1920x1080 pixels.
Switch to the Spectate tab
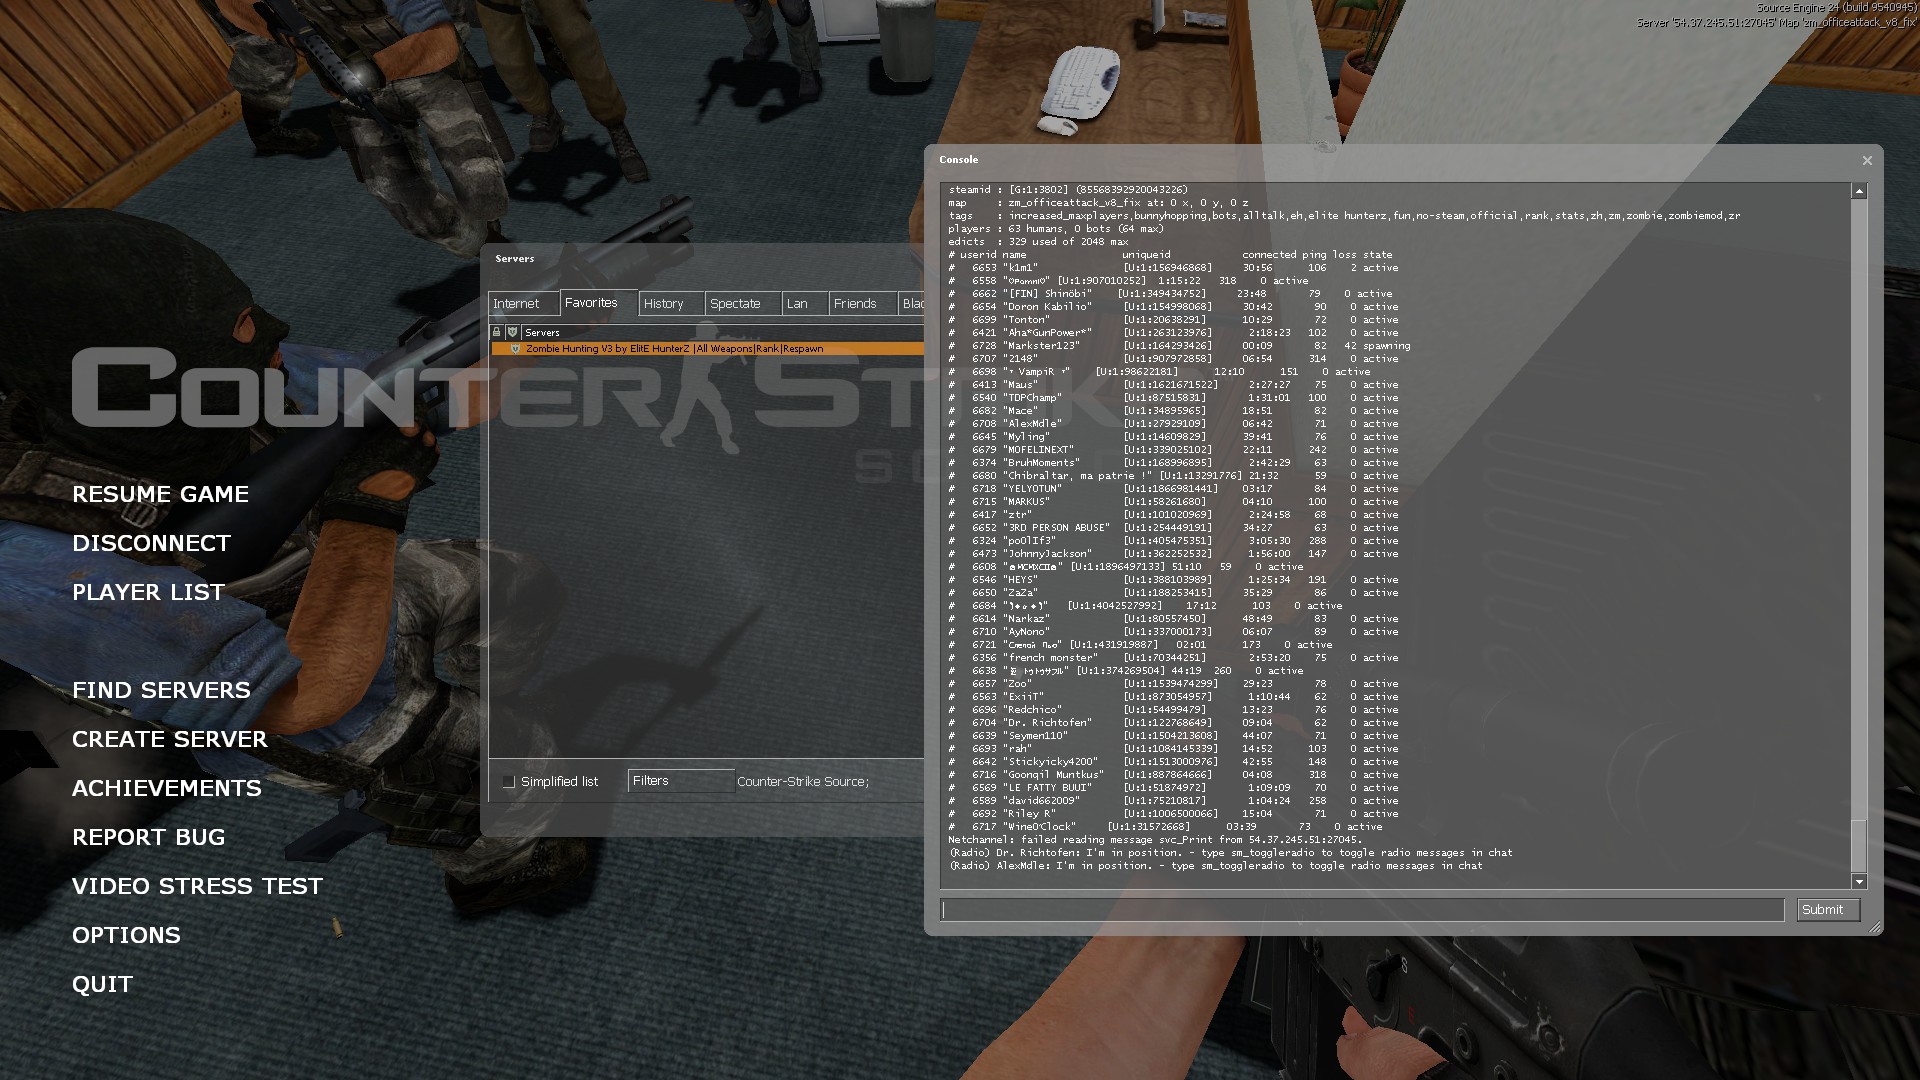click(x=743, y=304)
